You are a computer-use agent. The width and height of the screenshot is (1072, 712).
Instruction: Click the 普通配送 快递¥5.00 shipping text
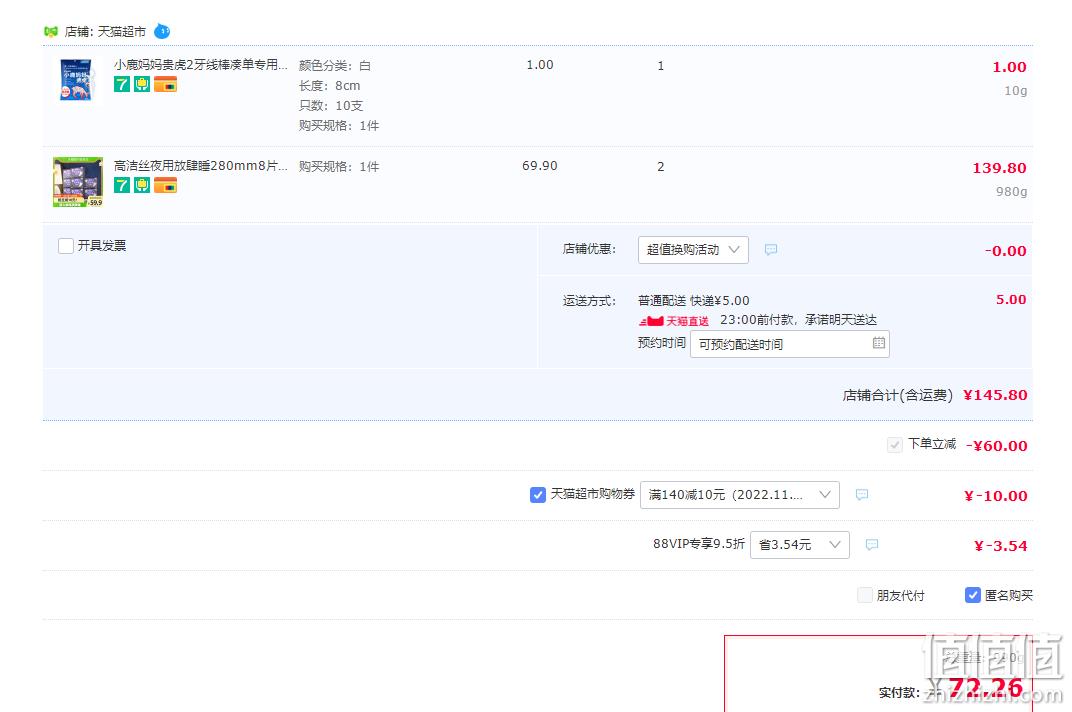[693, 300]
